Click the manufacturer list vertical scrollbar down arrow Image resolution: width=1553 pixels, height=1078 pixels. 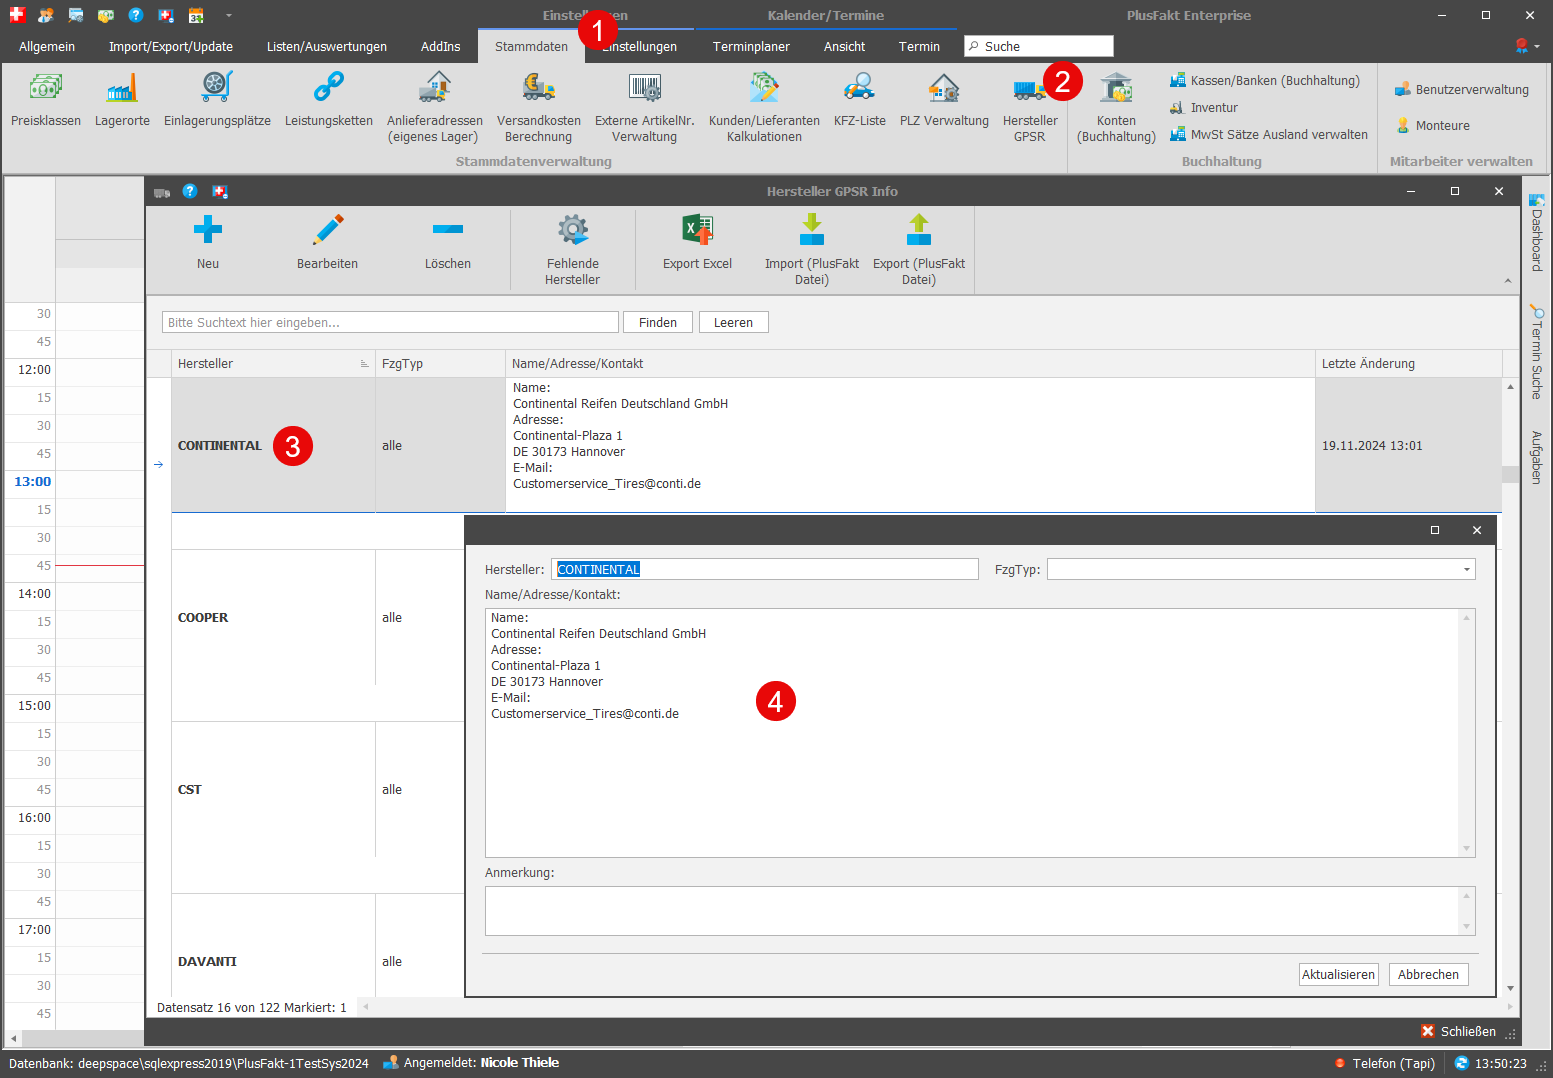point(1510,988)
